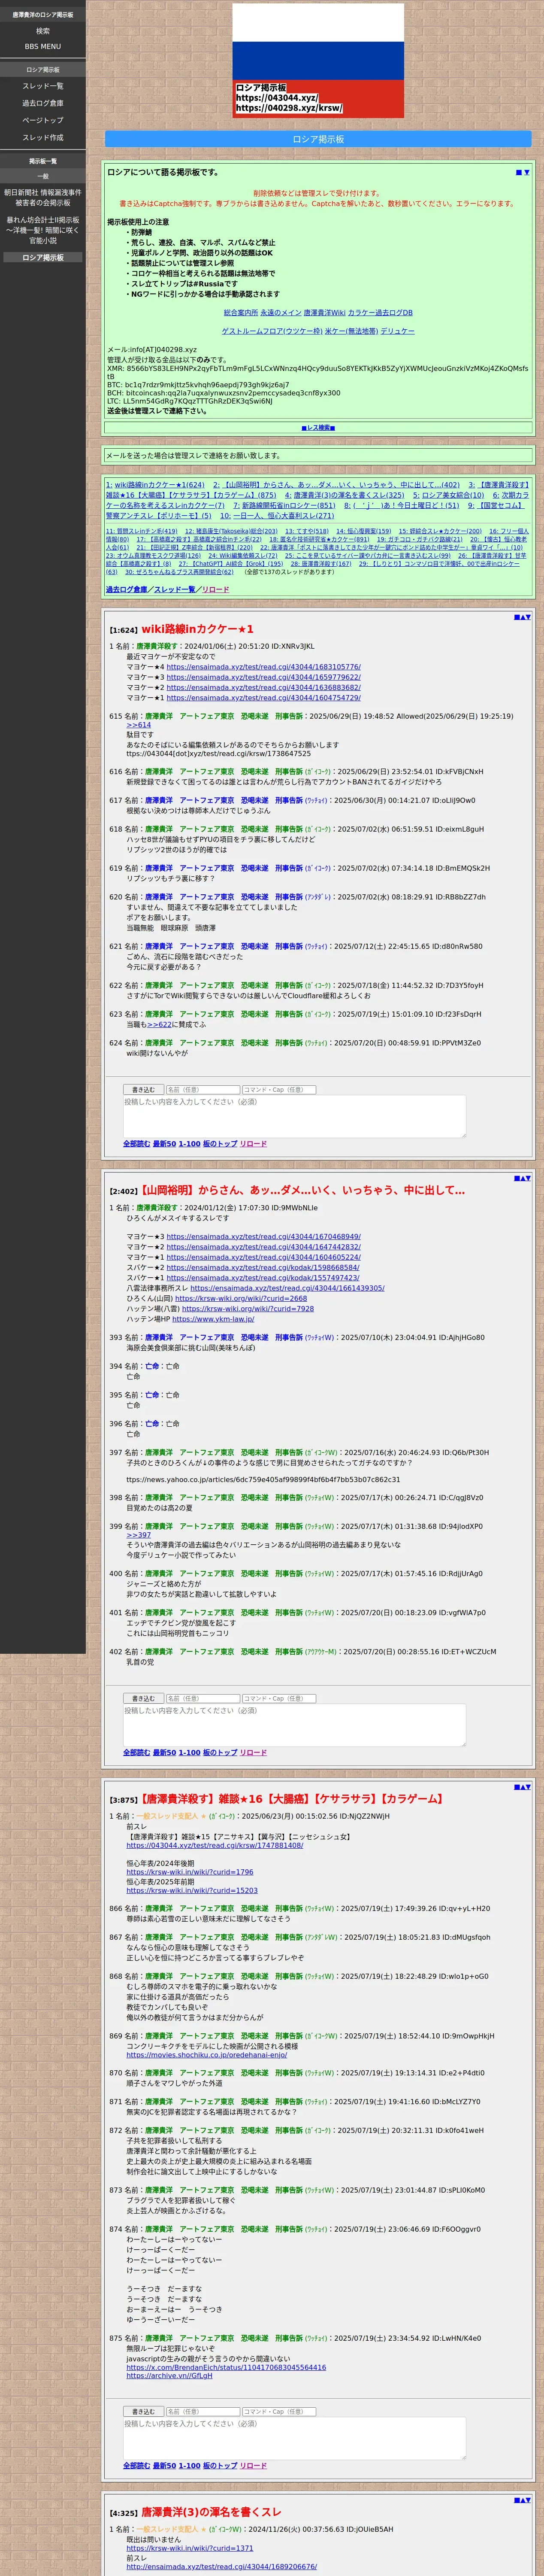Jump down with ▼ above the wiki路線inカクケー★1 thread
Viewport: 544px width, 2576px height.
pyautogui.click(x=528, y=617)
